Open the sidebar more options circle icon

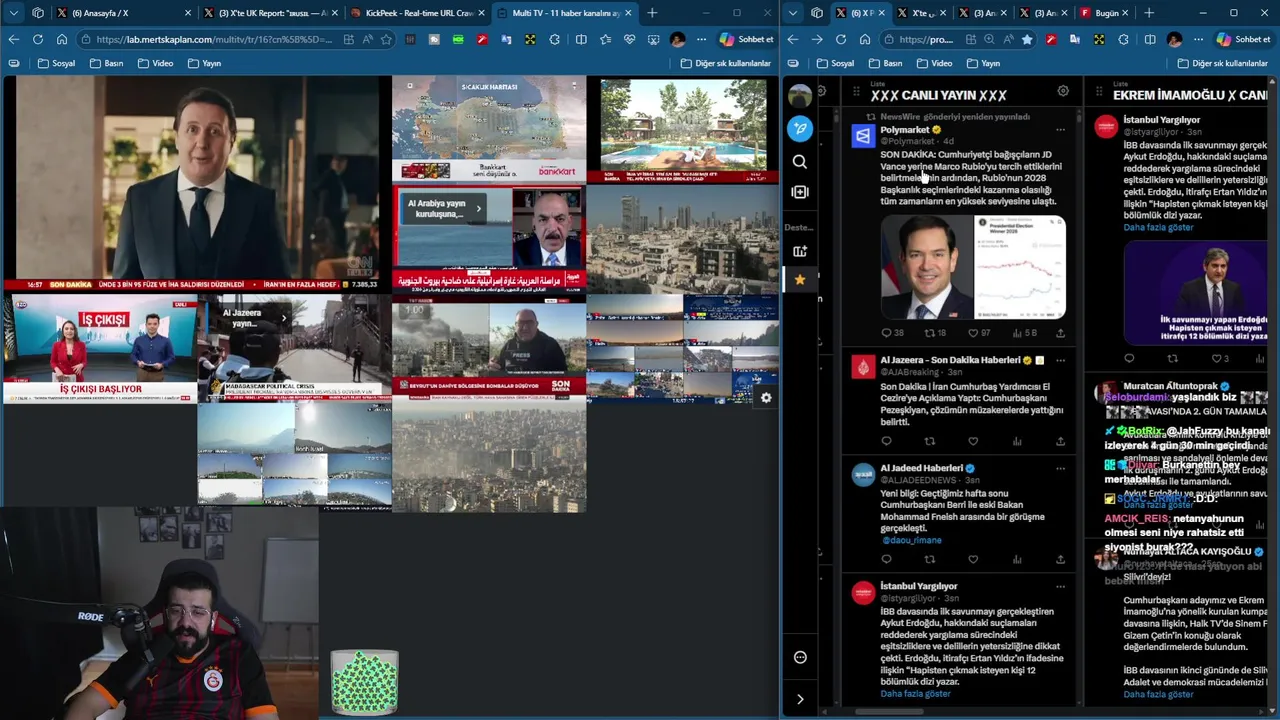pos(799,657)
